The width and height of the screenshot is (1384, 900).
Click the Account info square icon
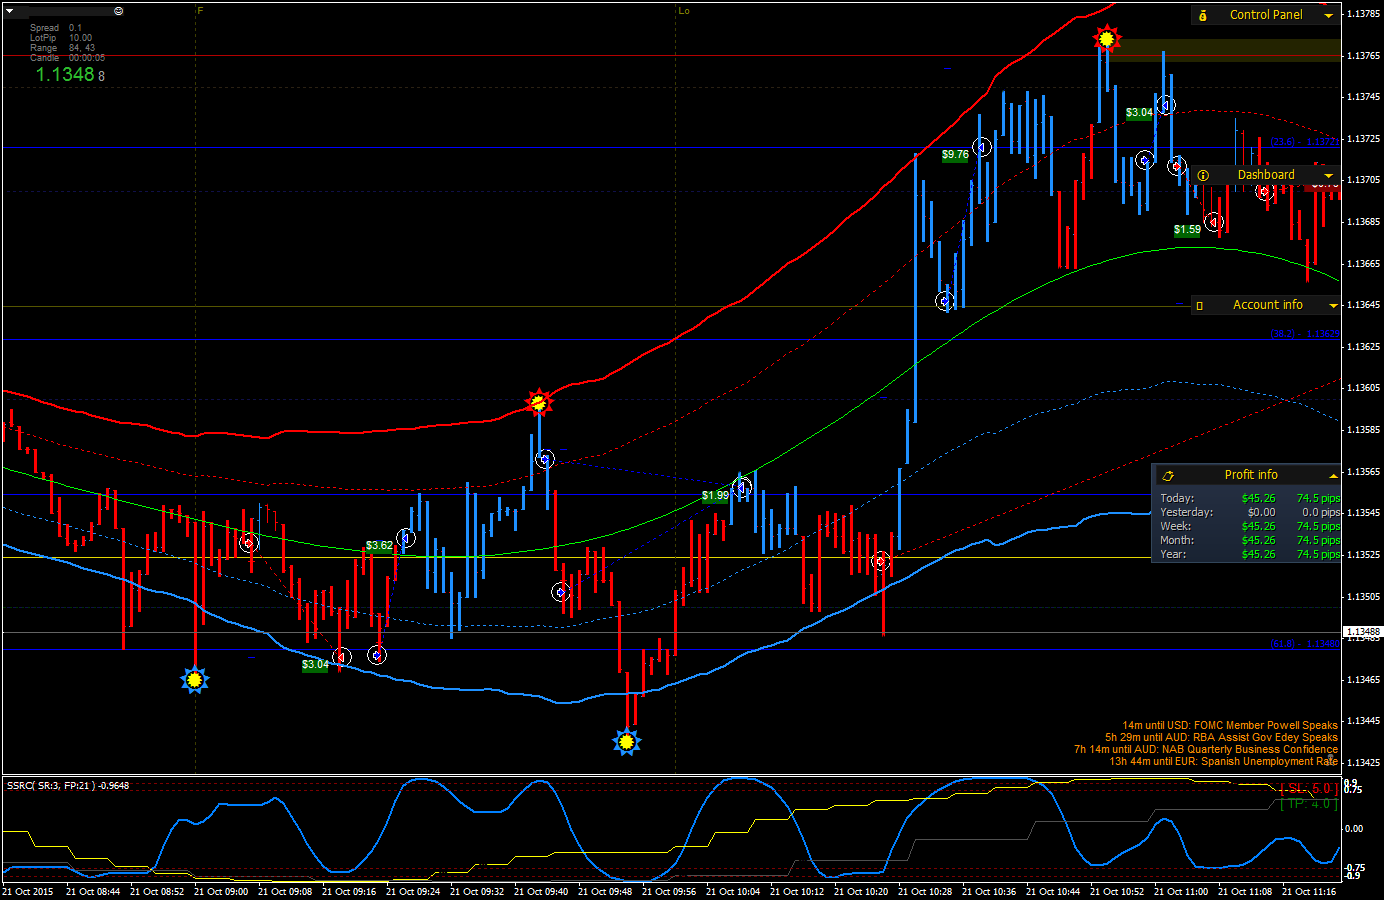(1200, 306)
